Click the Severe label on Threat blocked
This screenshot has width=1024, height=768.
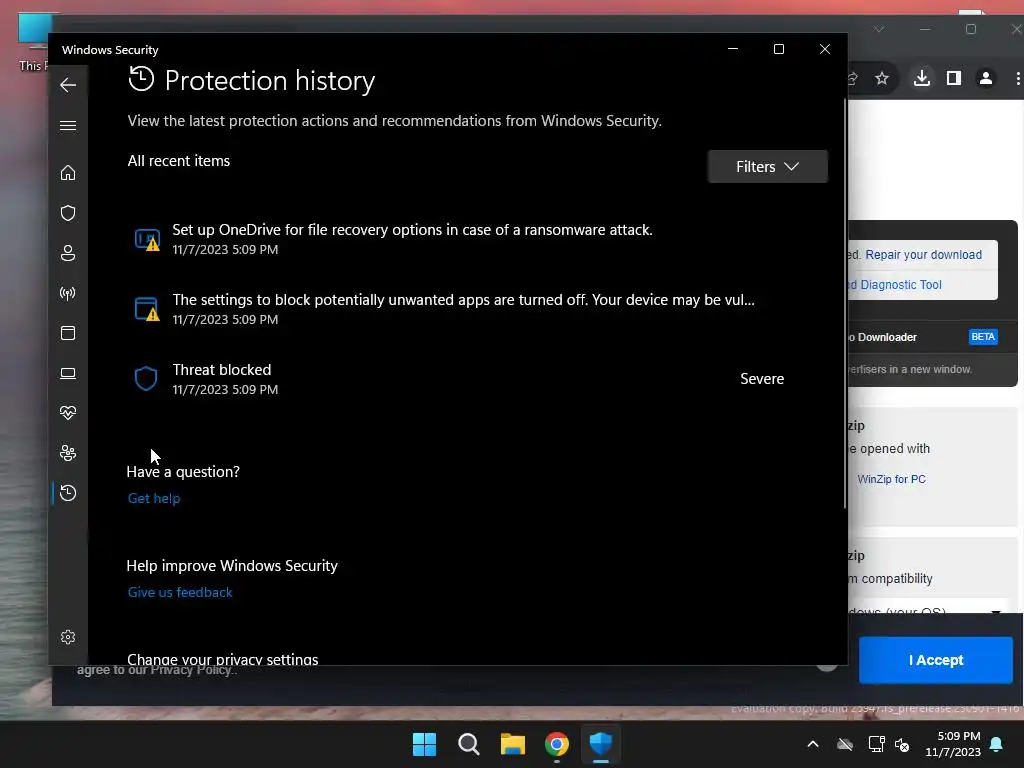point(762,379)
